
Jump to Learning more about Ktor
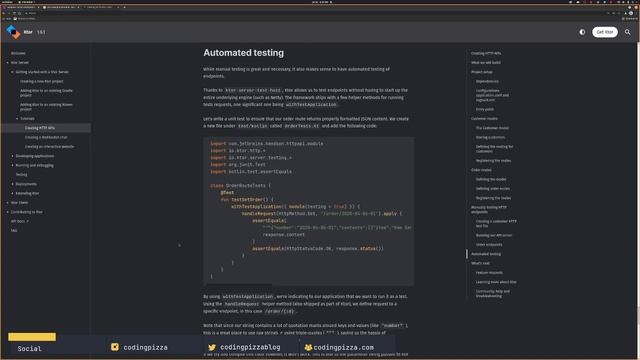496,282
